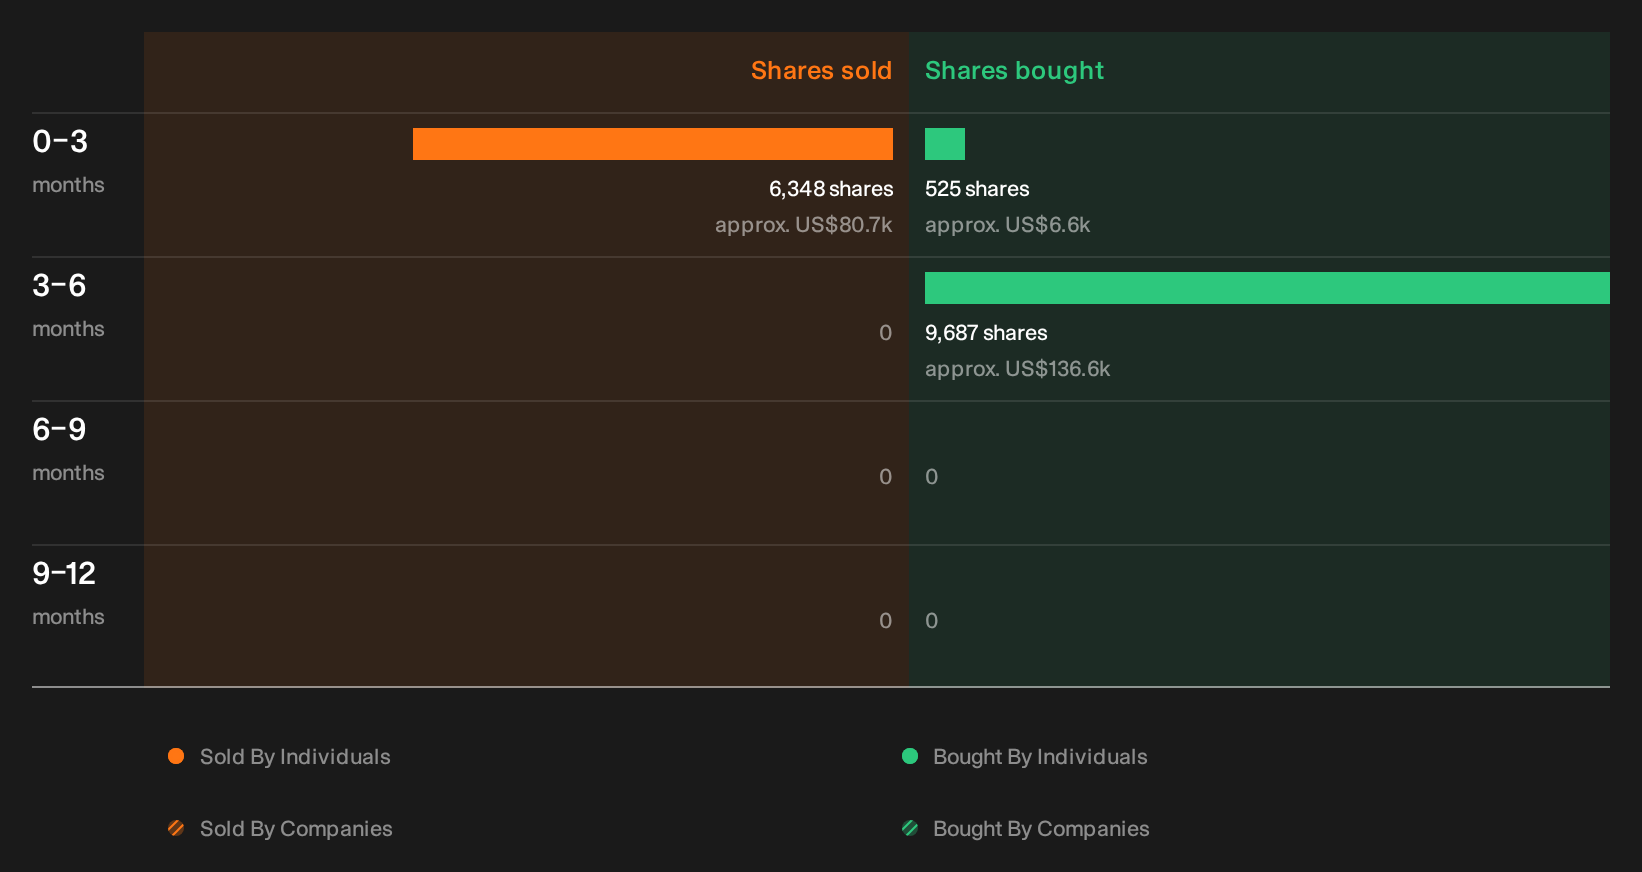Click the striped Bought By Companies legend icon
Image resolution: width=1642 pixels, height=872 pixels.
910,828
